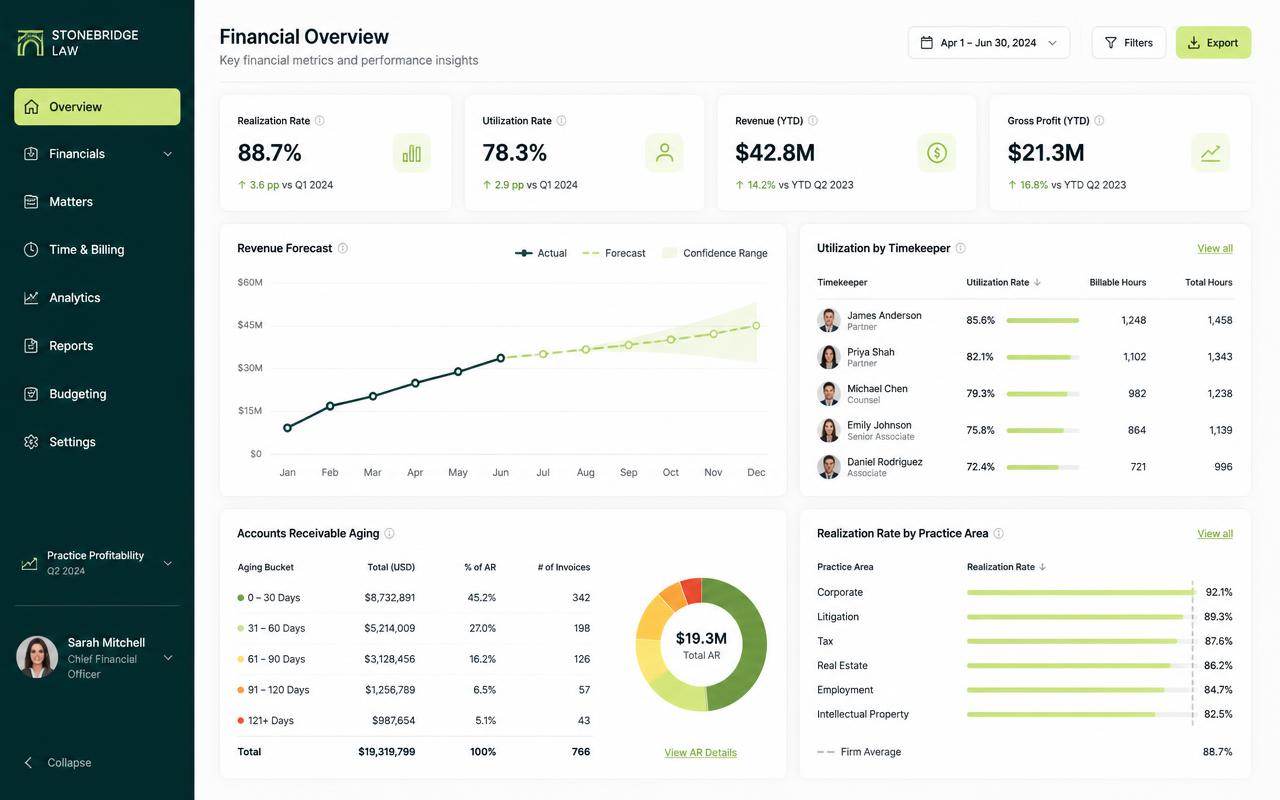Toggle the Actual series in chart legend
The height and width of the screenshot is (800, 1280).
pos(541,254)
